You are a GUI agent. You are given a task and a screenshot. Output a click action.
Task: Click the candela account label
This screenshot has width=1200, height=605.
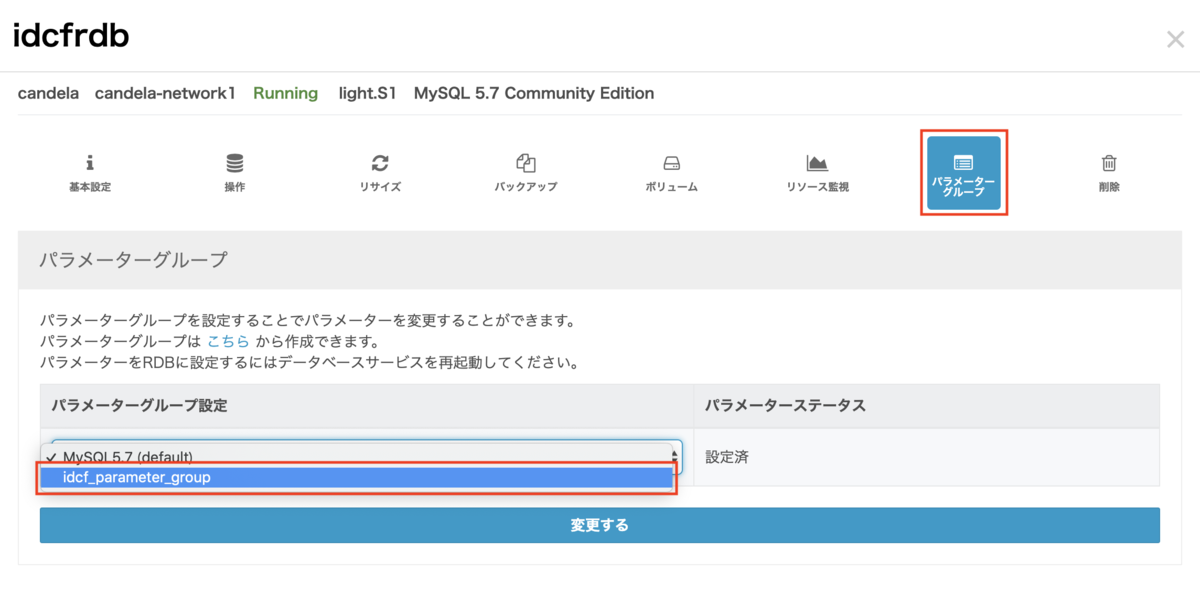(x=48, y=93)
